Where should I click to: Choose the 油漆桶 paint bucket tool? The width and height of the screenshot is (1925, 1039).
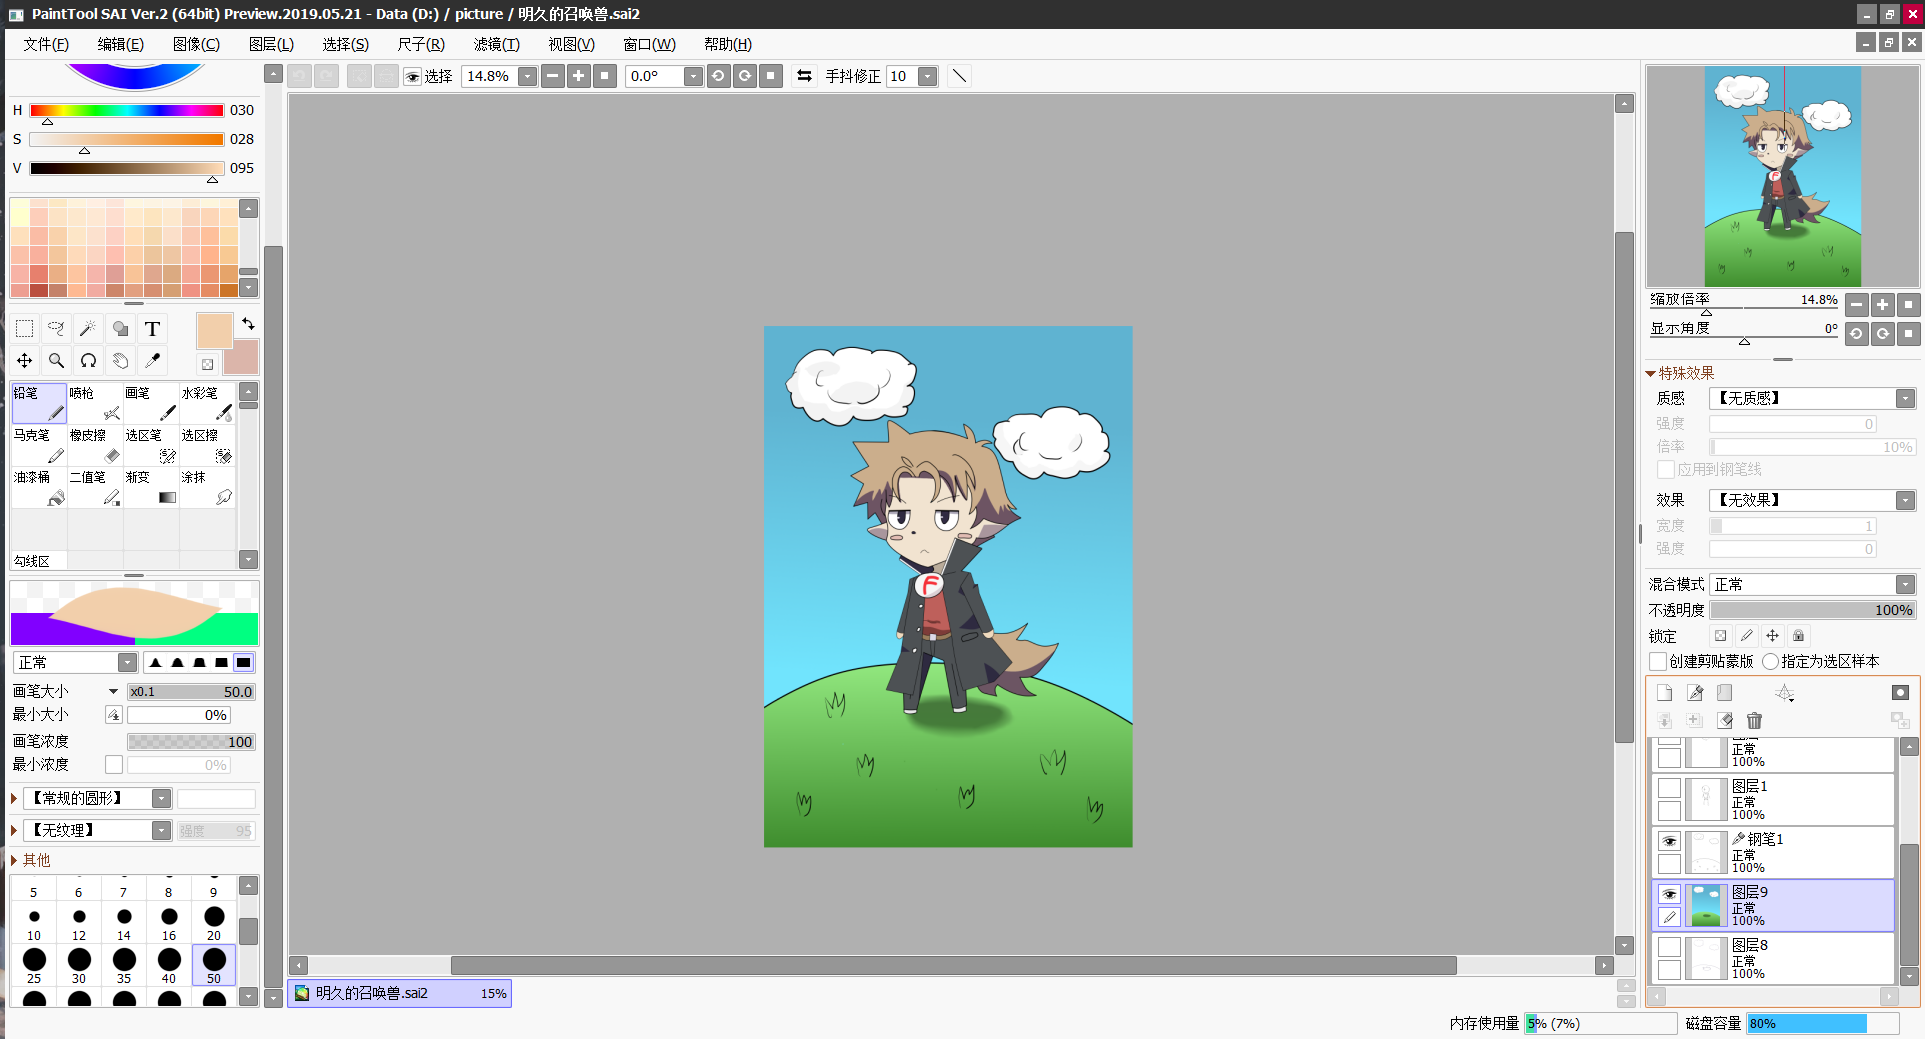[x=39, y=488]
